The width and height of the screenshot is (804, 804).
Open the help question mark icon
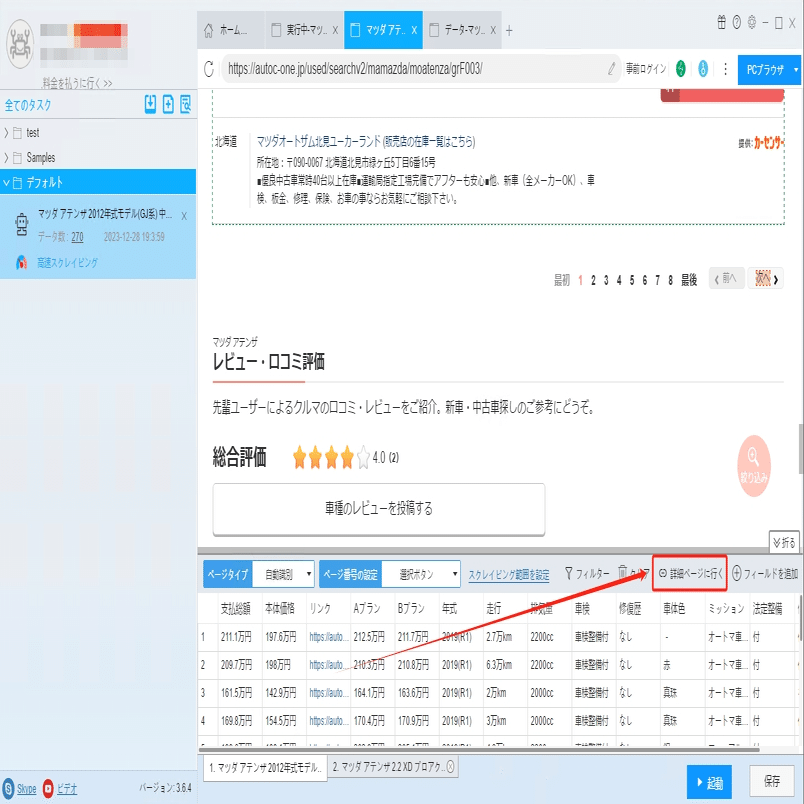point(737,23)
